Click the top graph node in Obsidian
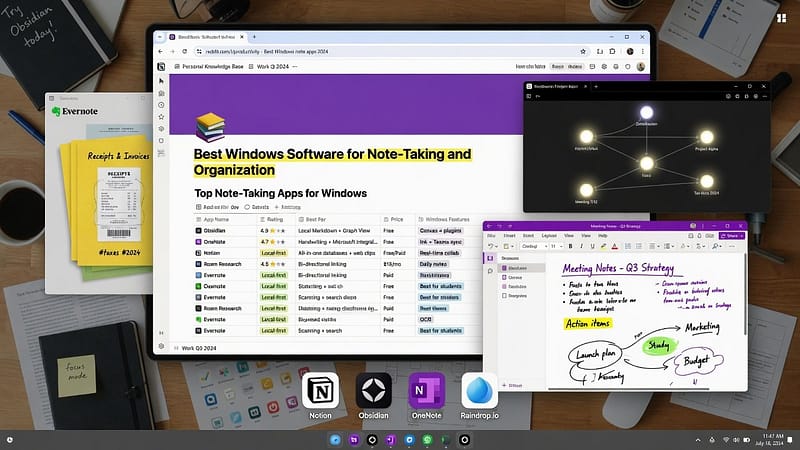The image size is (800, 450). pos(646,112)
